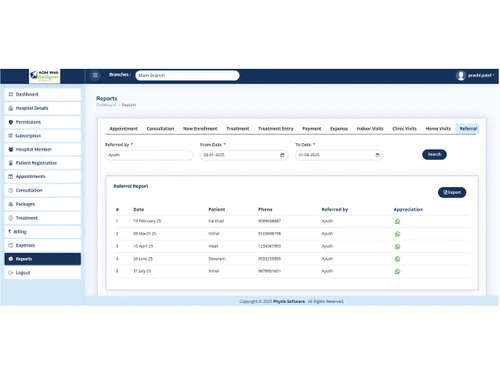Click the user avatar icon

pos(461,76)
